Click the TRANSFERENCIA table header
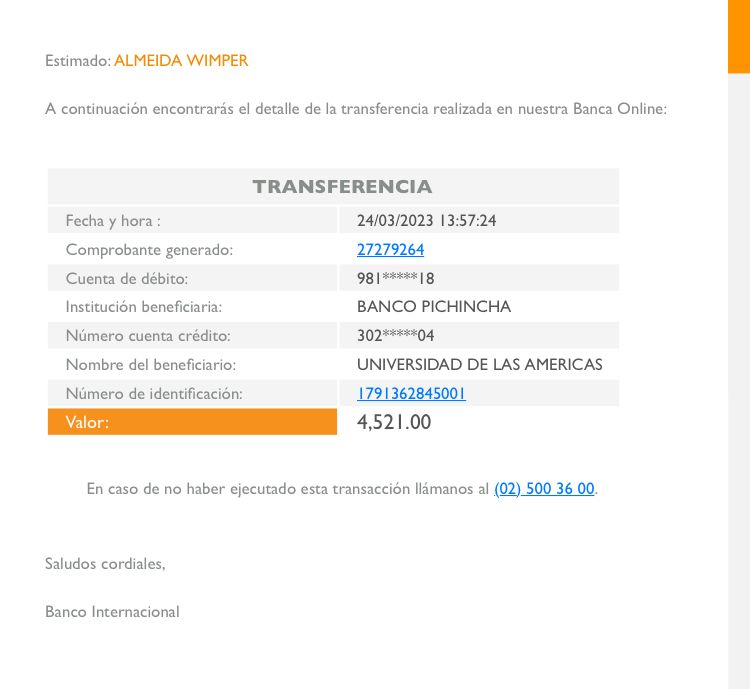 342,187
